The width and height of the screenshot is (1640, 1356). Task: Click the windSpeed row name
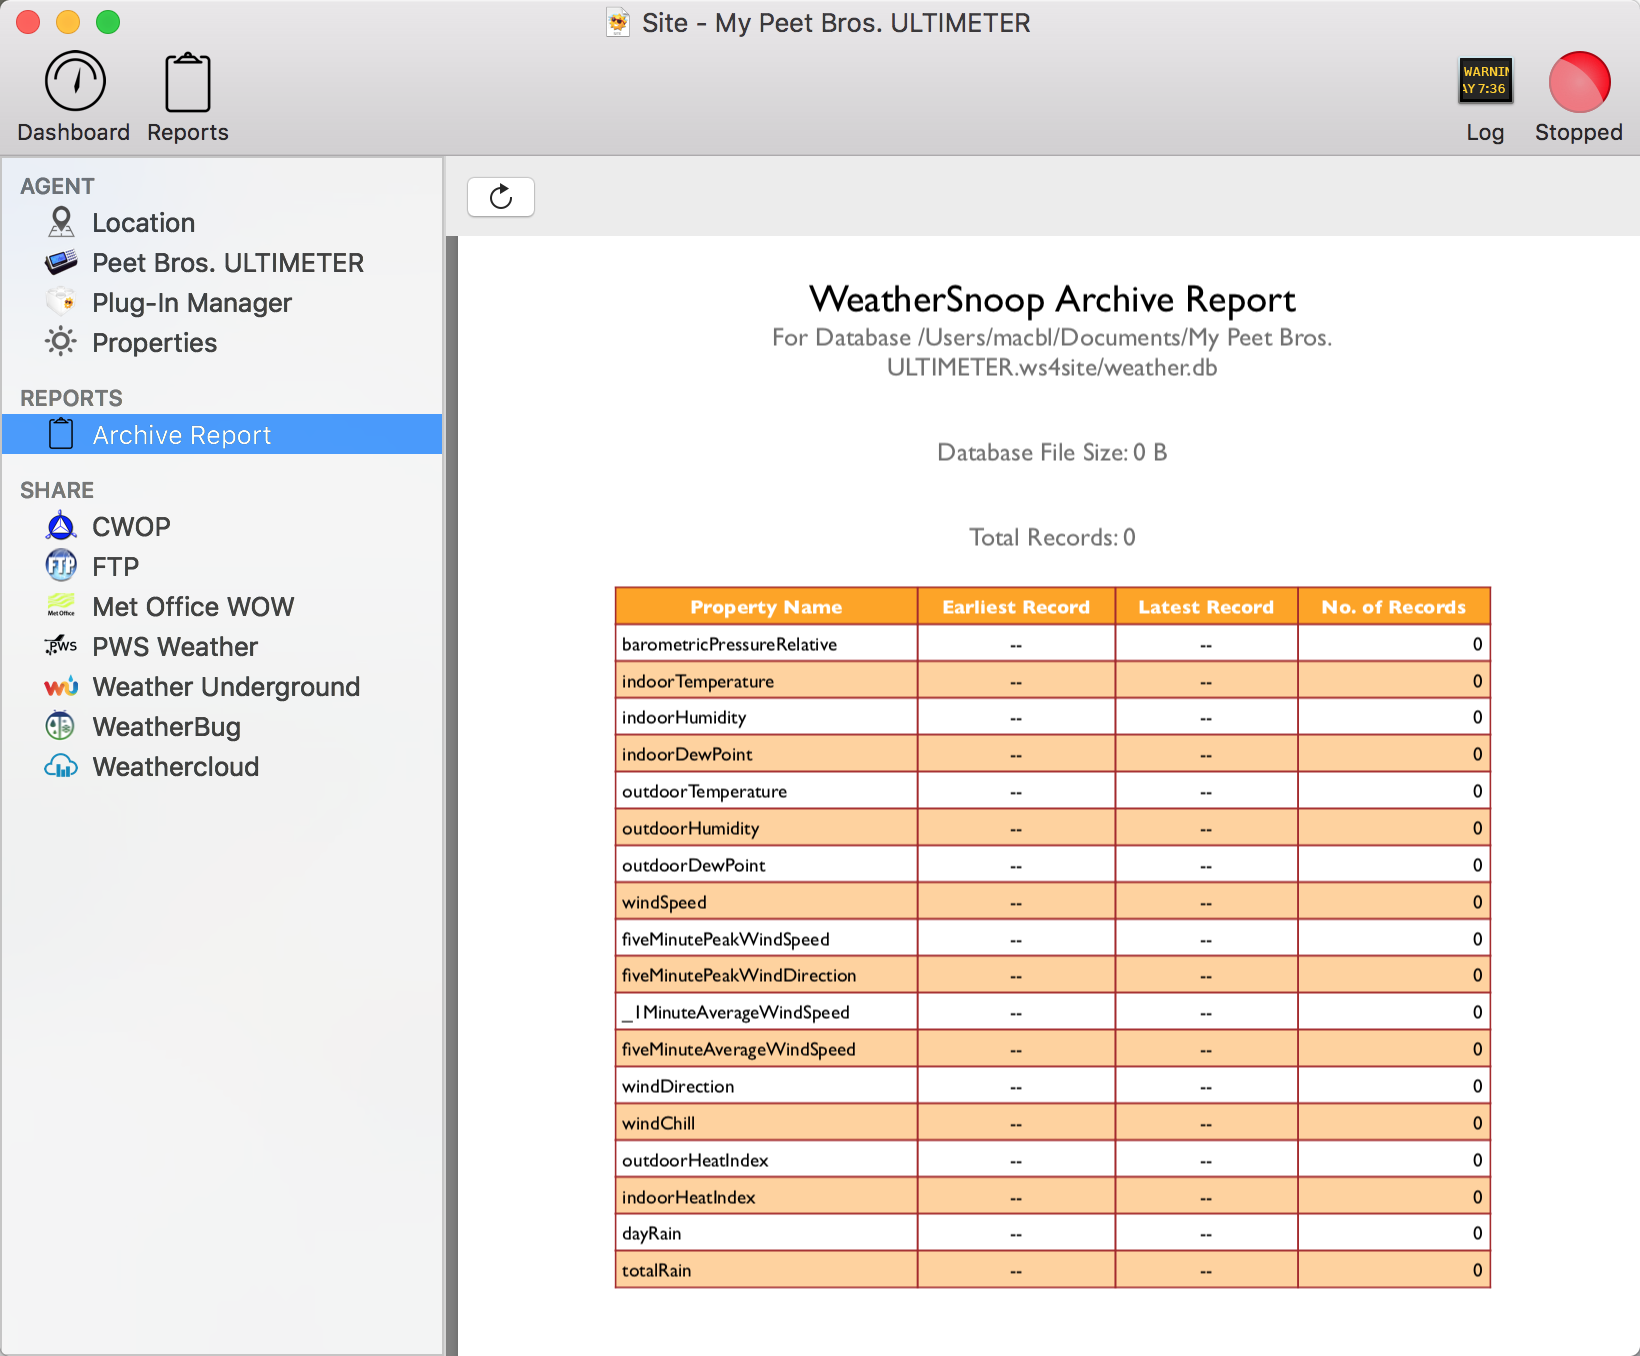664,902
